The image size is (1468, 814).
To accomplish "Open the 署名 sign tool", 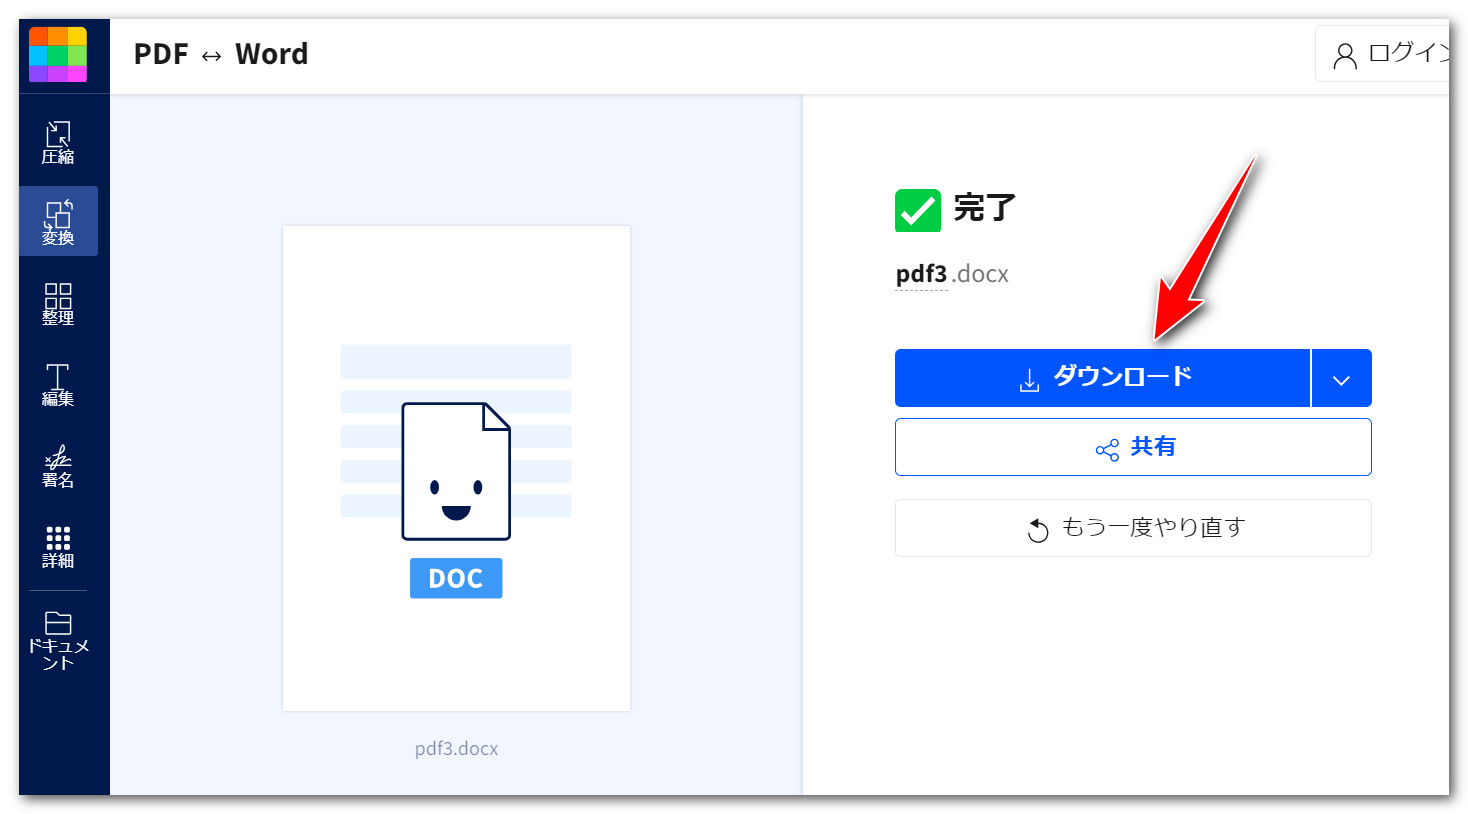I will coord(58,465).
